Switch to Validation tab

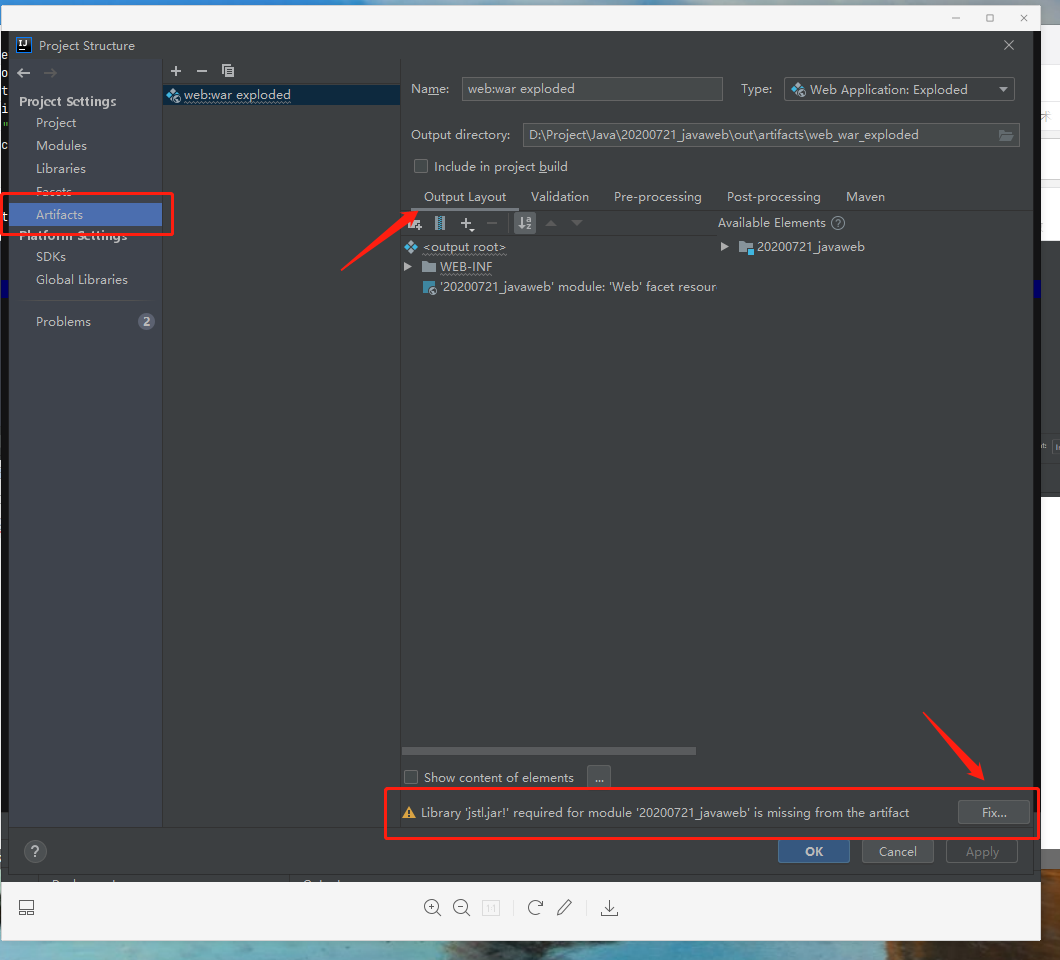pyautogui.click(x=560, y=197)
